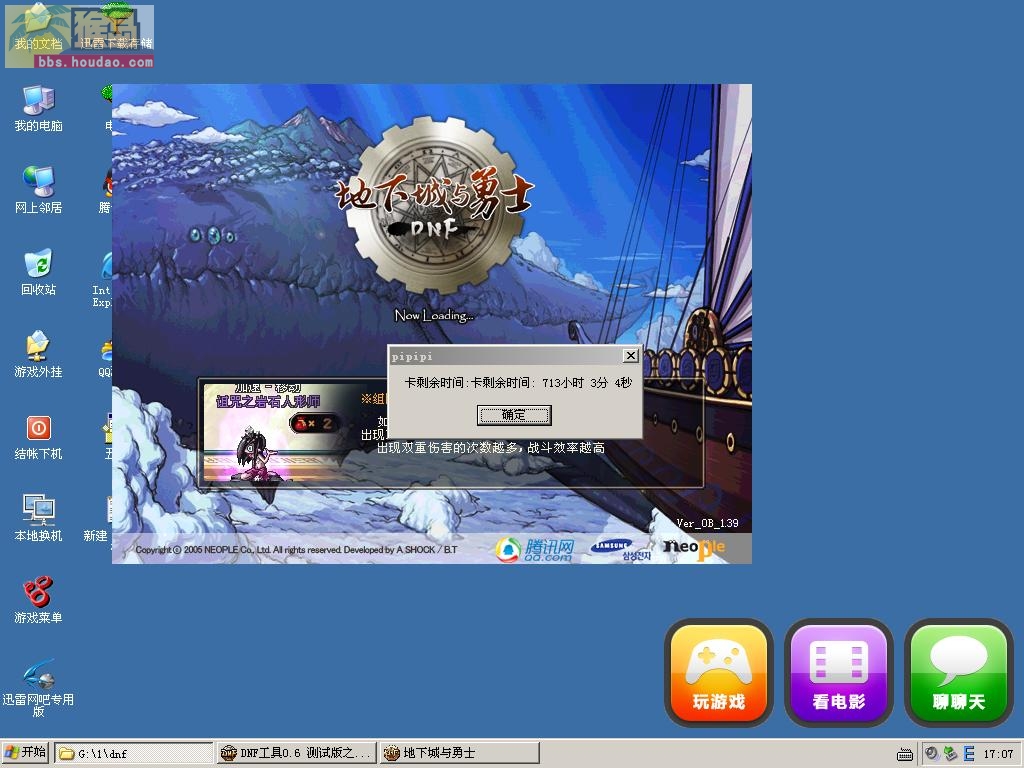Close the pipipi dialog
The image size is (1024, 768).
[x=630, y=355]
